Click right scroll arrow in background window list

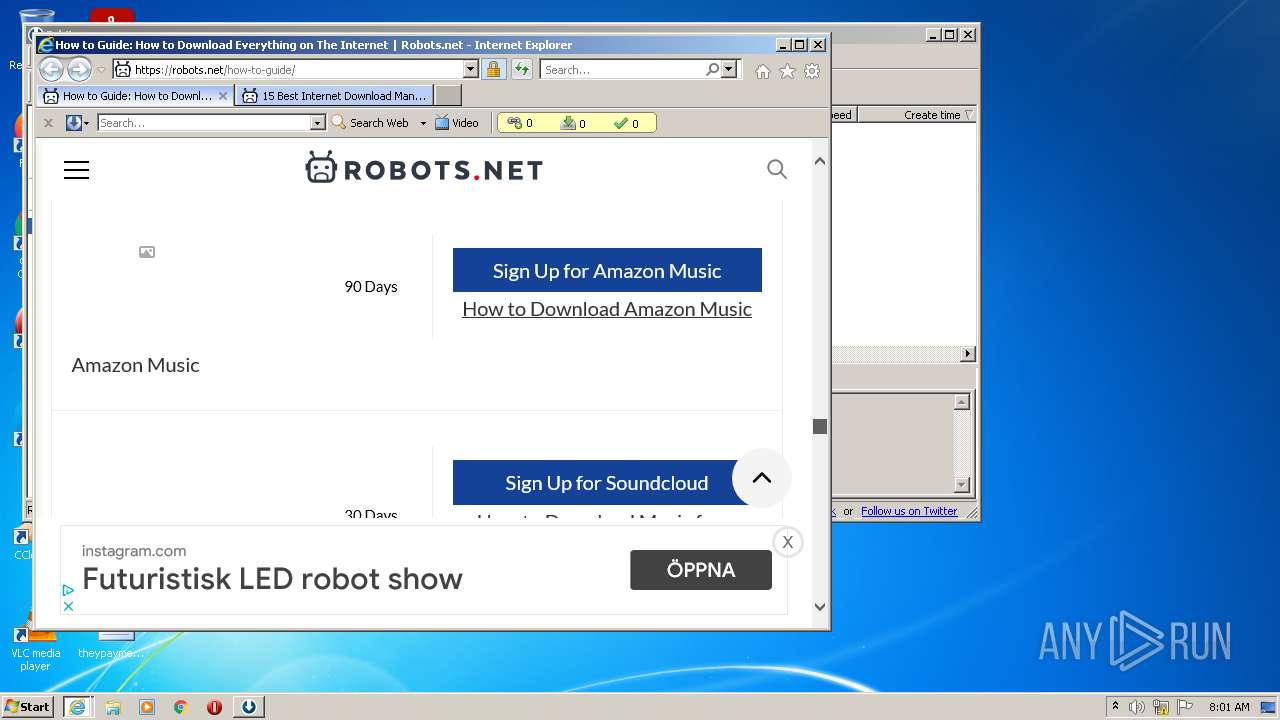967,354
